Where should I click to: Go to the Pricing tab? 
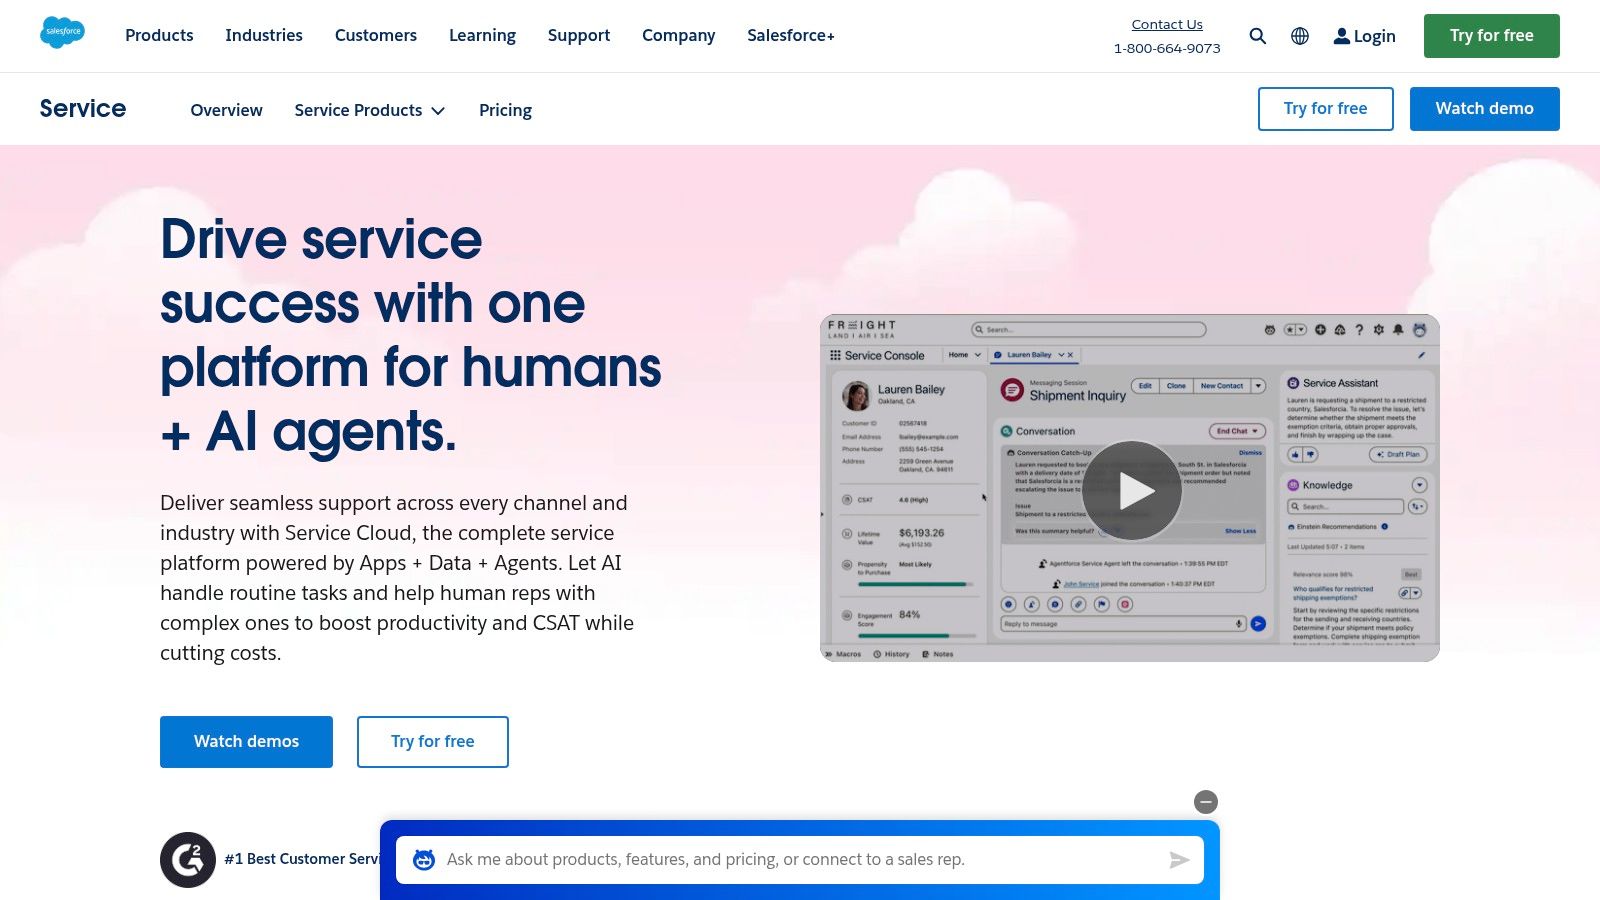pos(505,110)
